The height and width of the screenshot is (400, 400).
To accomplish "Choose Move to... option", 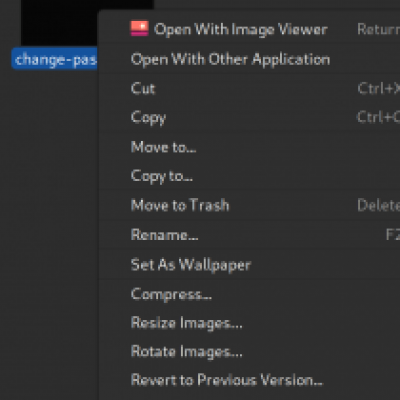I will [x=163, y=147].
